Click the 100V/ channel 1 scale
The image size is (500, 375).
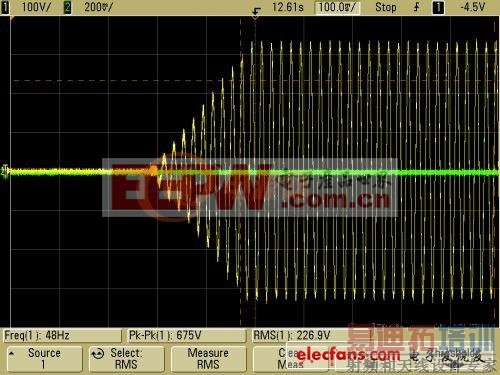(36, 7)
